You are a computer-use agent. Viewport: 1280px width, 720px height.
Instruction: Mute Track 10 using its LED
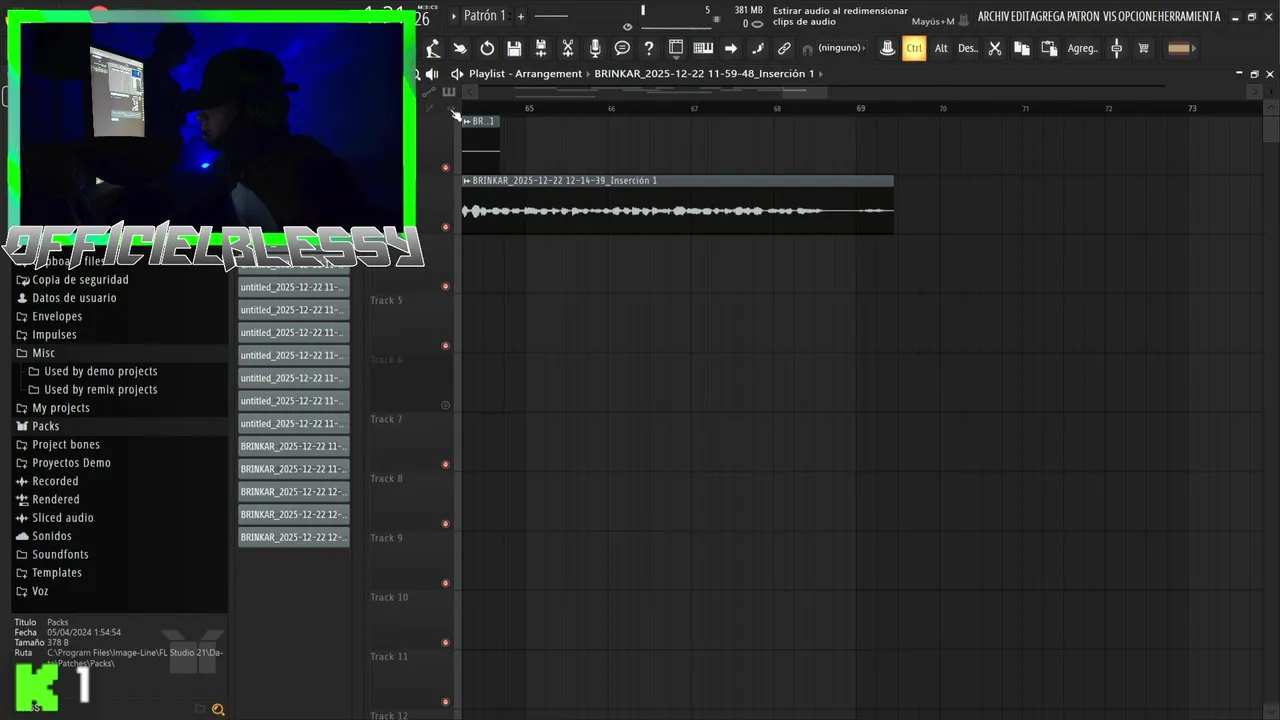tap(446, 643)
